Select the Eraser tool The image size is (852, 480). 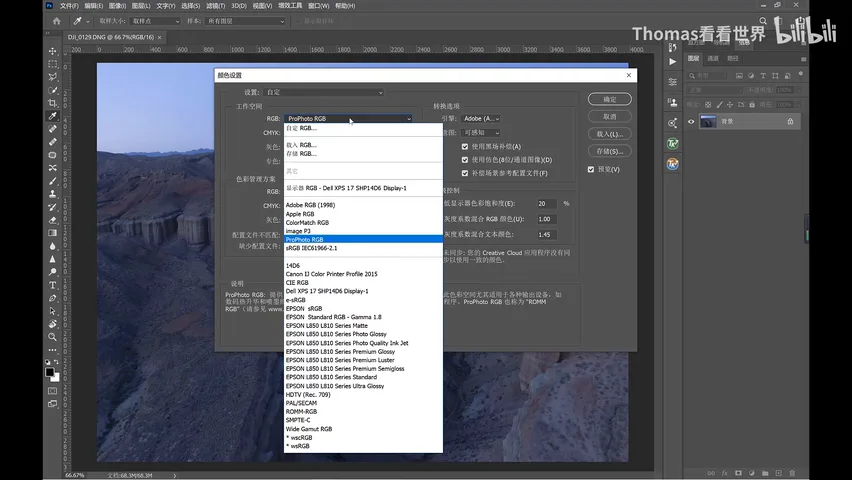53,220
